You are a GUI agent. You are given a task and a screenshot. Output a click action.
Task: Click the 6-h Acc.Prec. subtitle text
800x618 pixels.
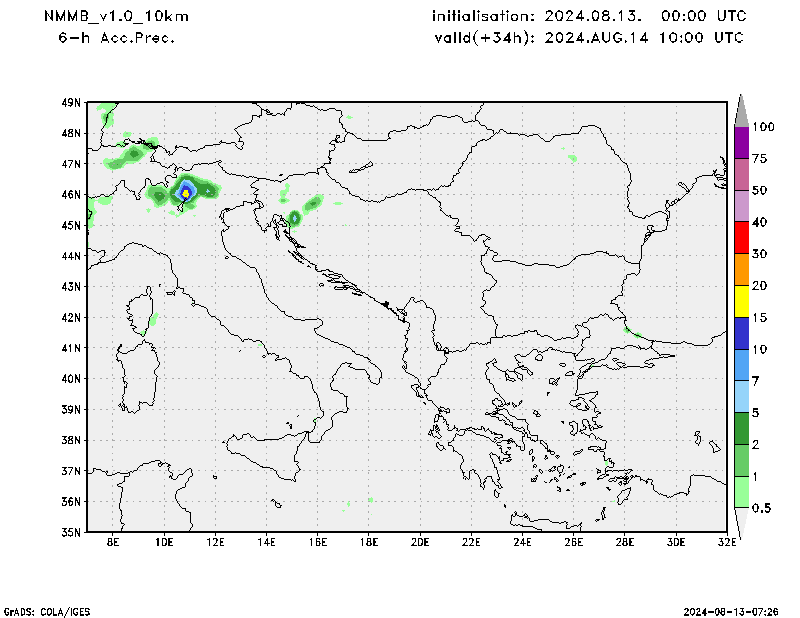[x=116, y=37]
